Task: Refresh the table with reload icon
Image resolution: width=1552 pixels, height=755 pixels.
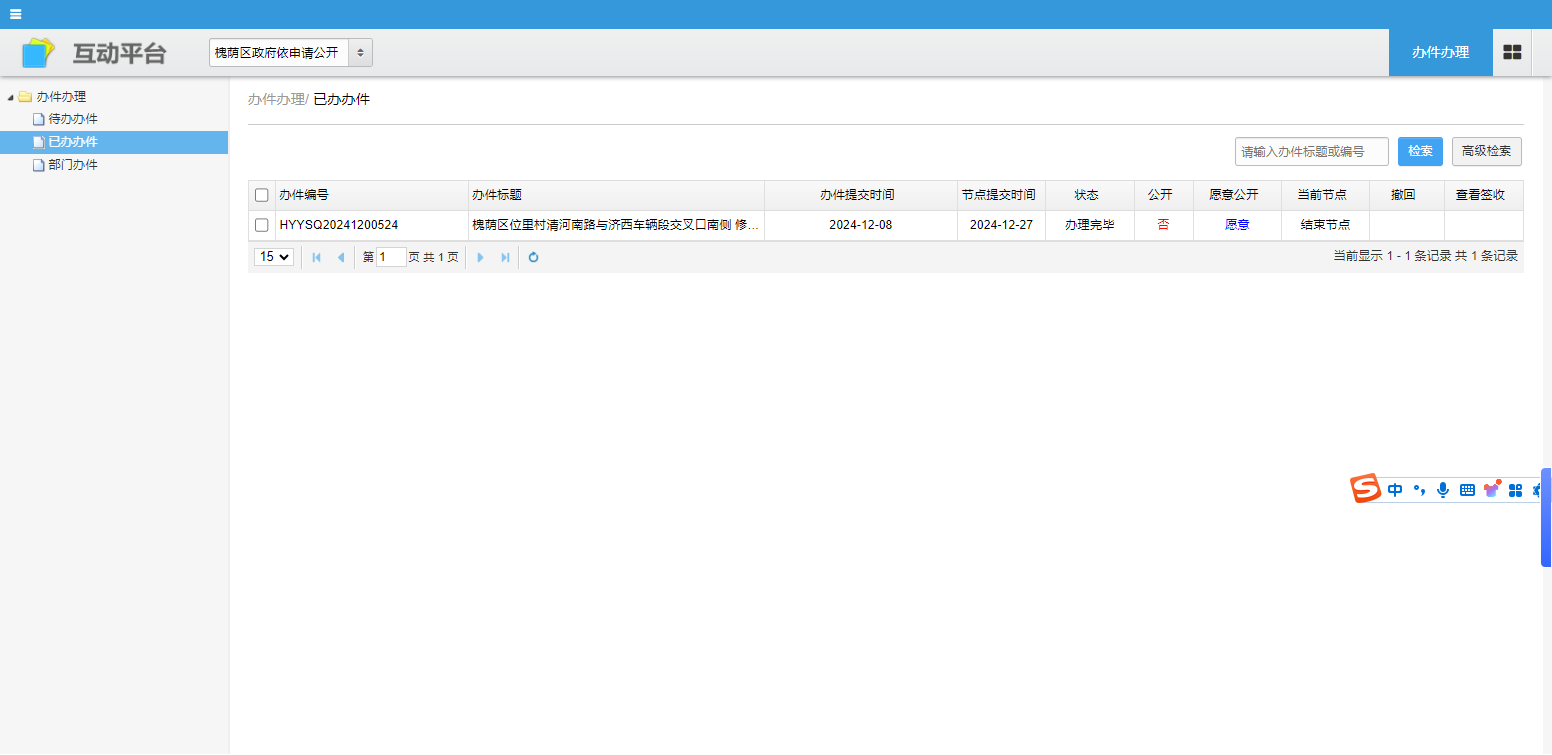Action: point(533,257)
